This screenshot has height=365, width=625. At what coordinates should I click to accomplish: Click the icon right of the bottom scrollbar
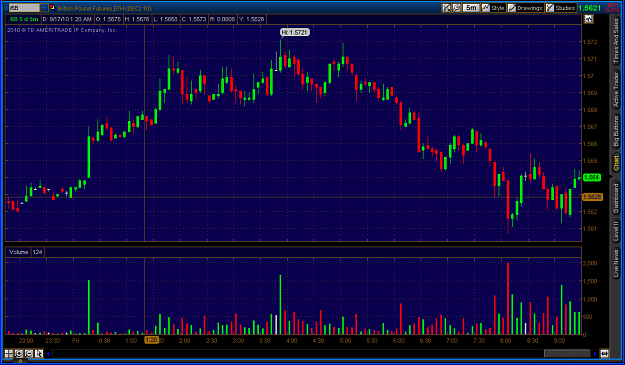click(605, 353)
